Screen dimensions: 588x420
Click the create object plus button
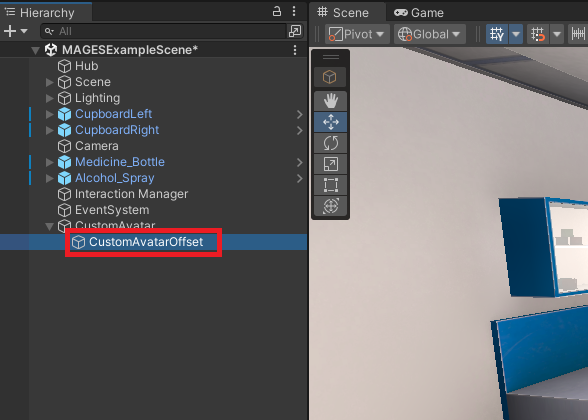click(10, 31)
